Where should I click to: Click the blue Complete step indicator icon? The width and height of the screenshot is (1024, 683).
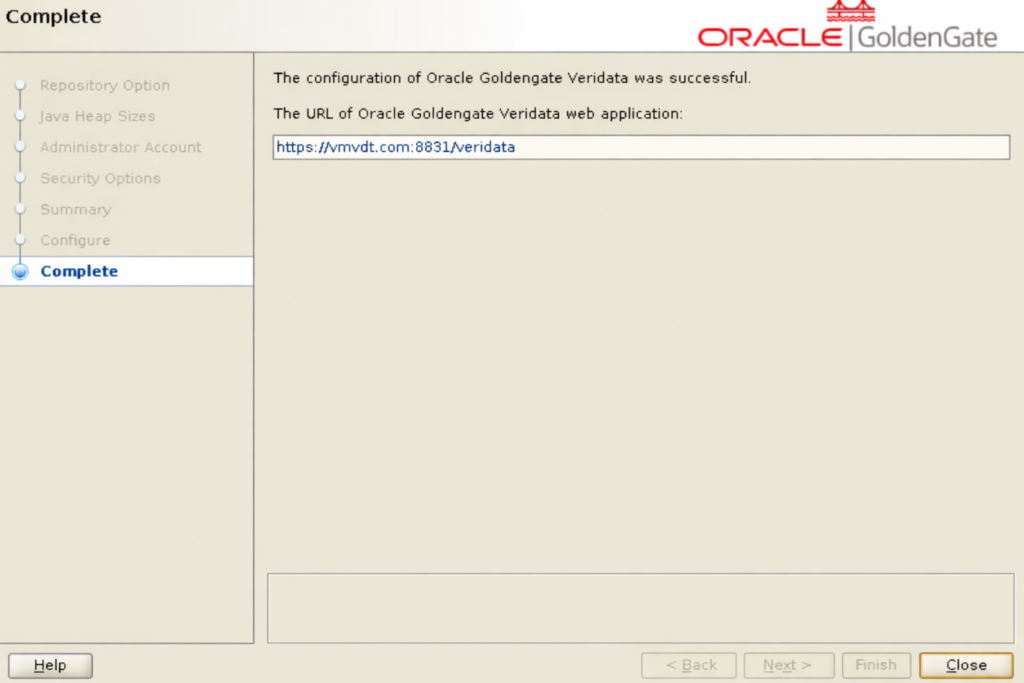[x=20, y=272]
